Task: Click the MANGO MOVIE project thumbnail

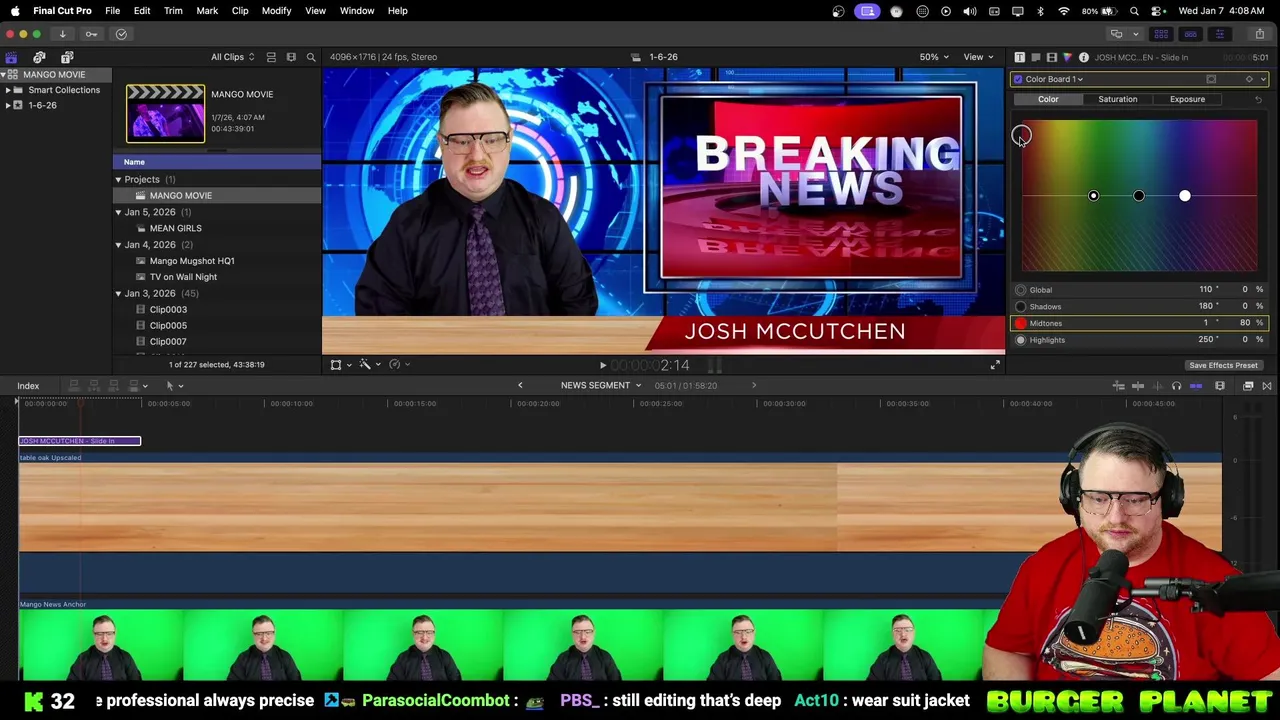Action: (x=165, y=113)
